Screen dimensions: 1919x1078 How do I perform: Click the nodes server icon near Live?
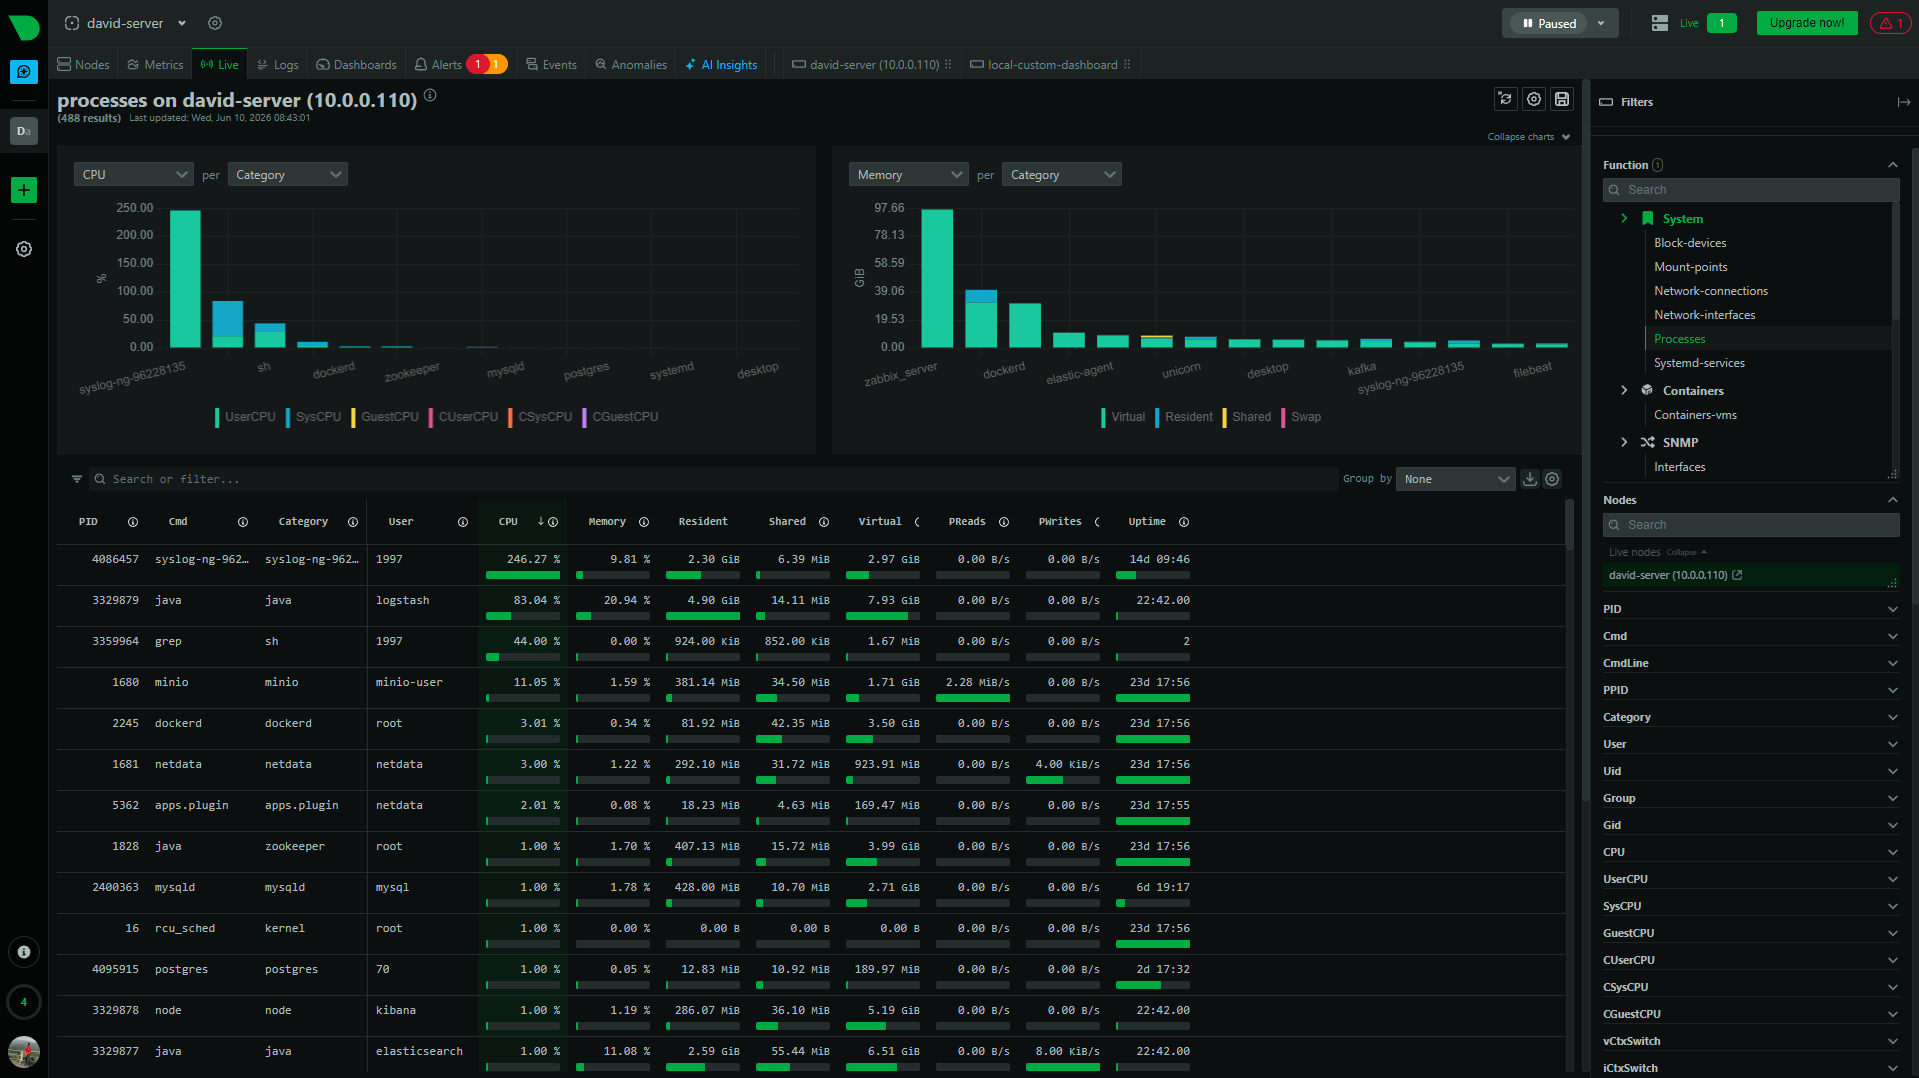[1660, 23]
